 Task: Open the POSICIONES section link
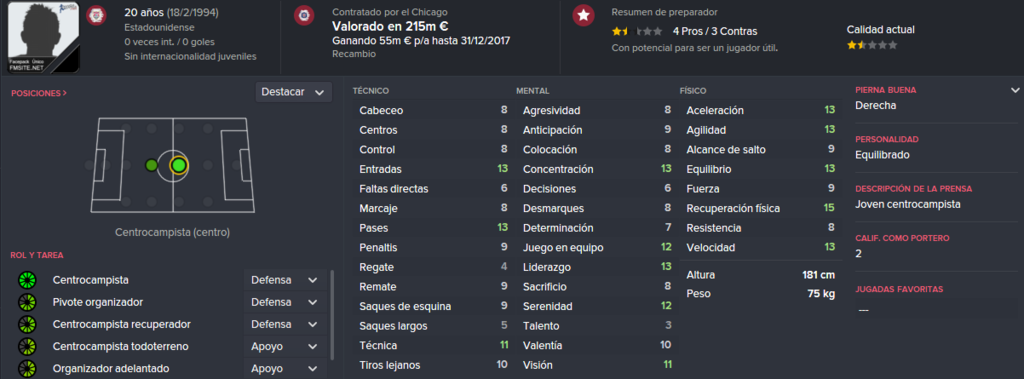(x=39, y=93)
